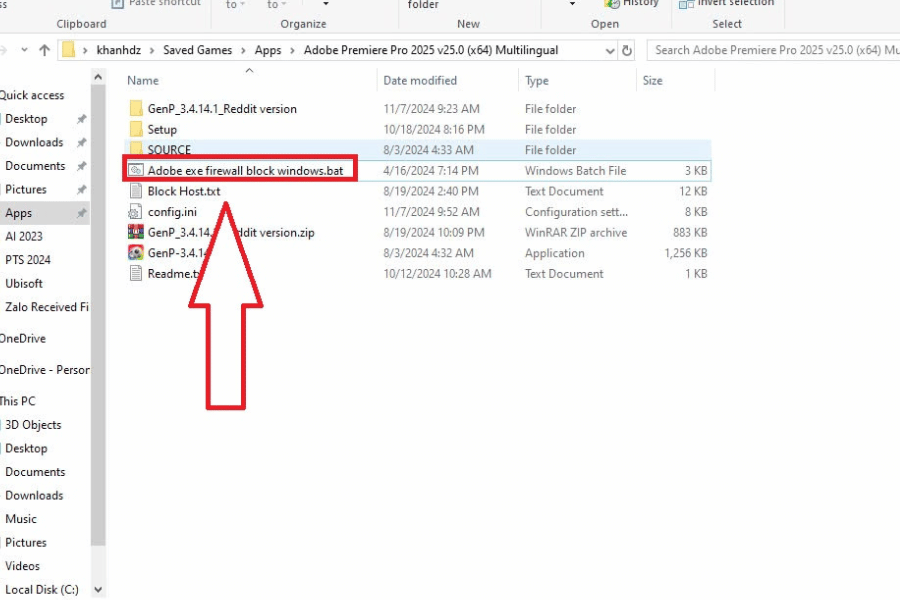Click the Search Adobe Premiere Pro search box

click(x=770, y=50)
